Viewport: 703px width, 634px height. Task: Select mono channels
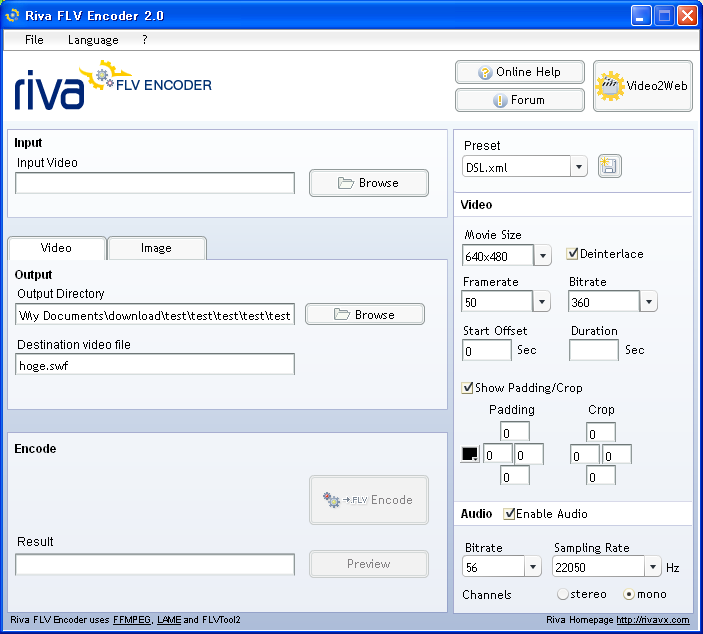coord(629,594)
